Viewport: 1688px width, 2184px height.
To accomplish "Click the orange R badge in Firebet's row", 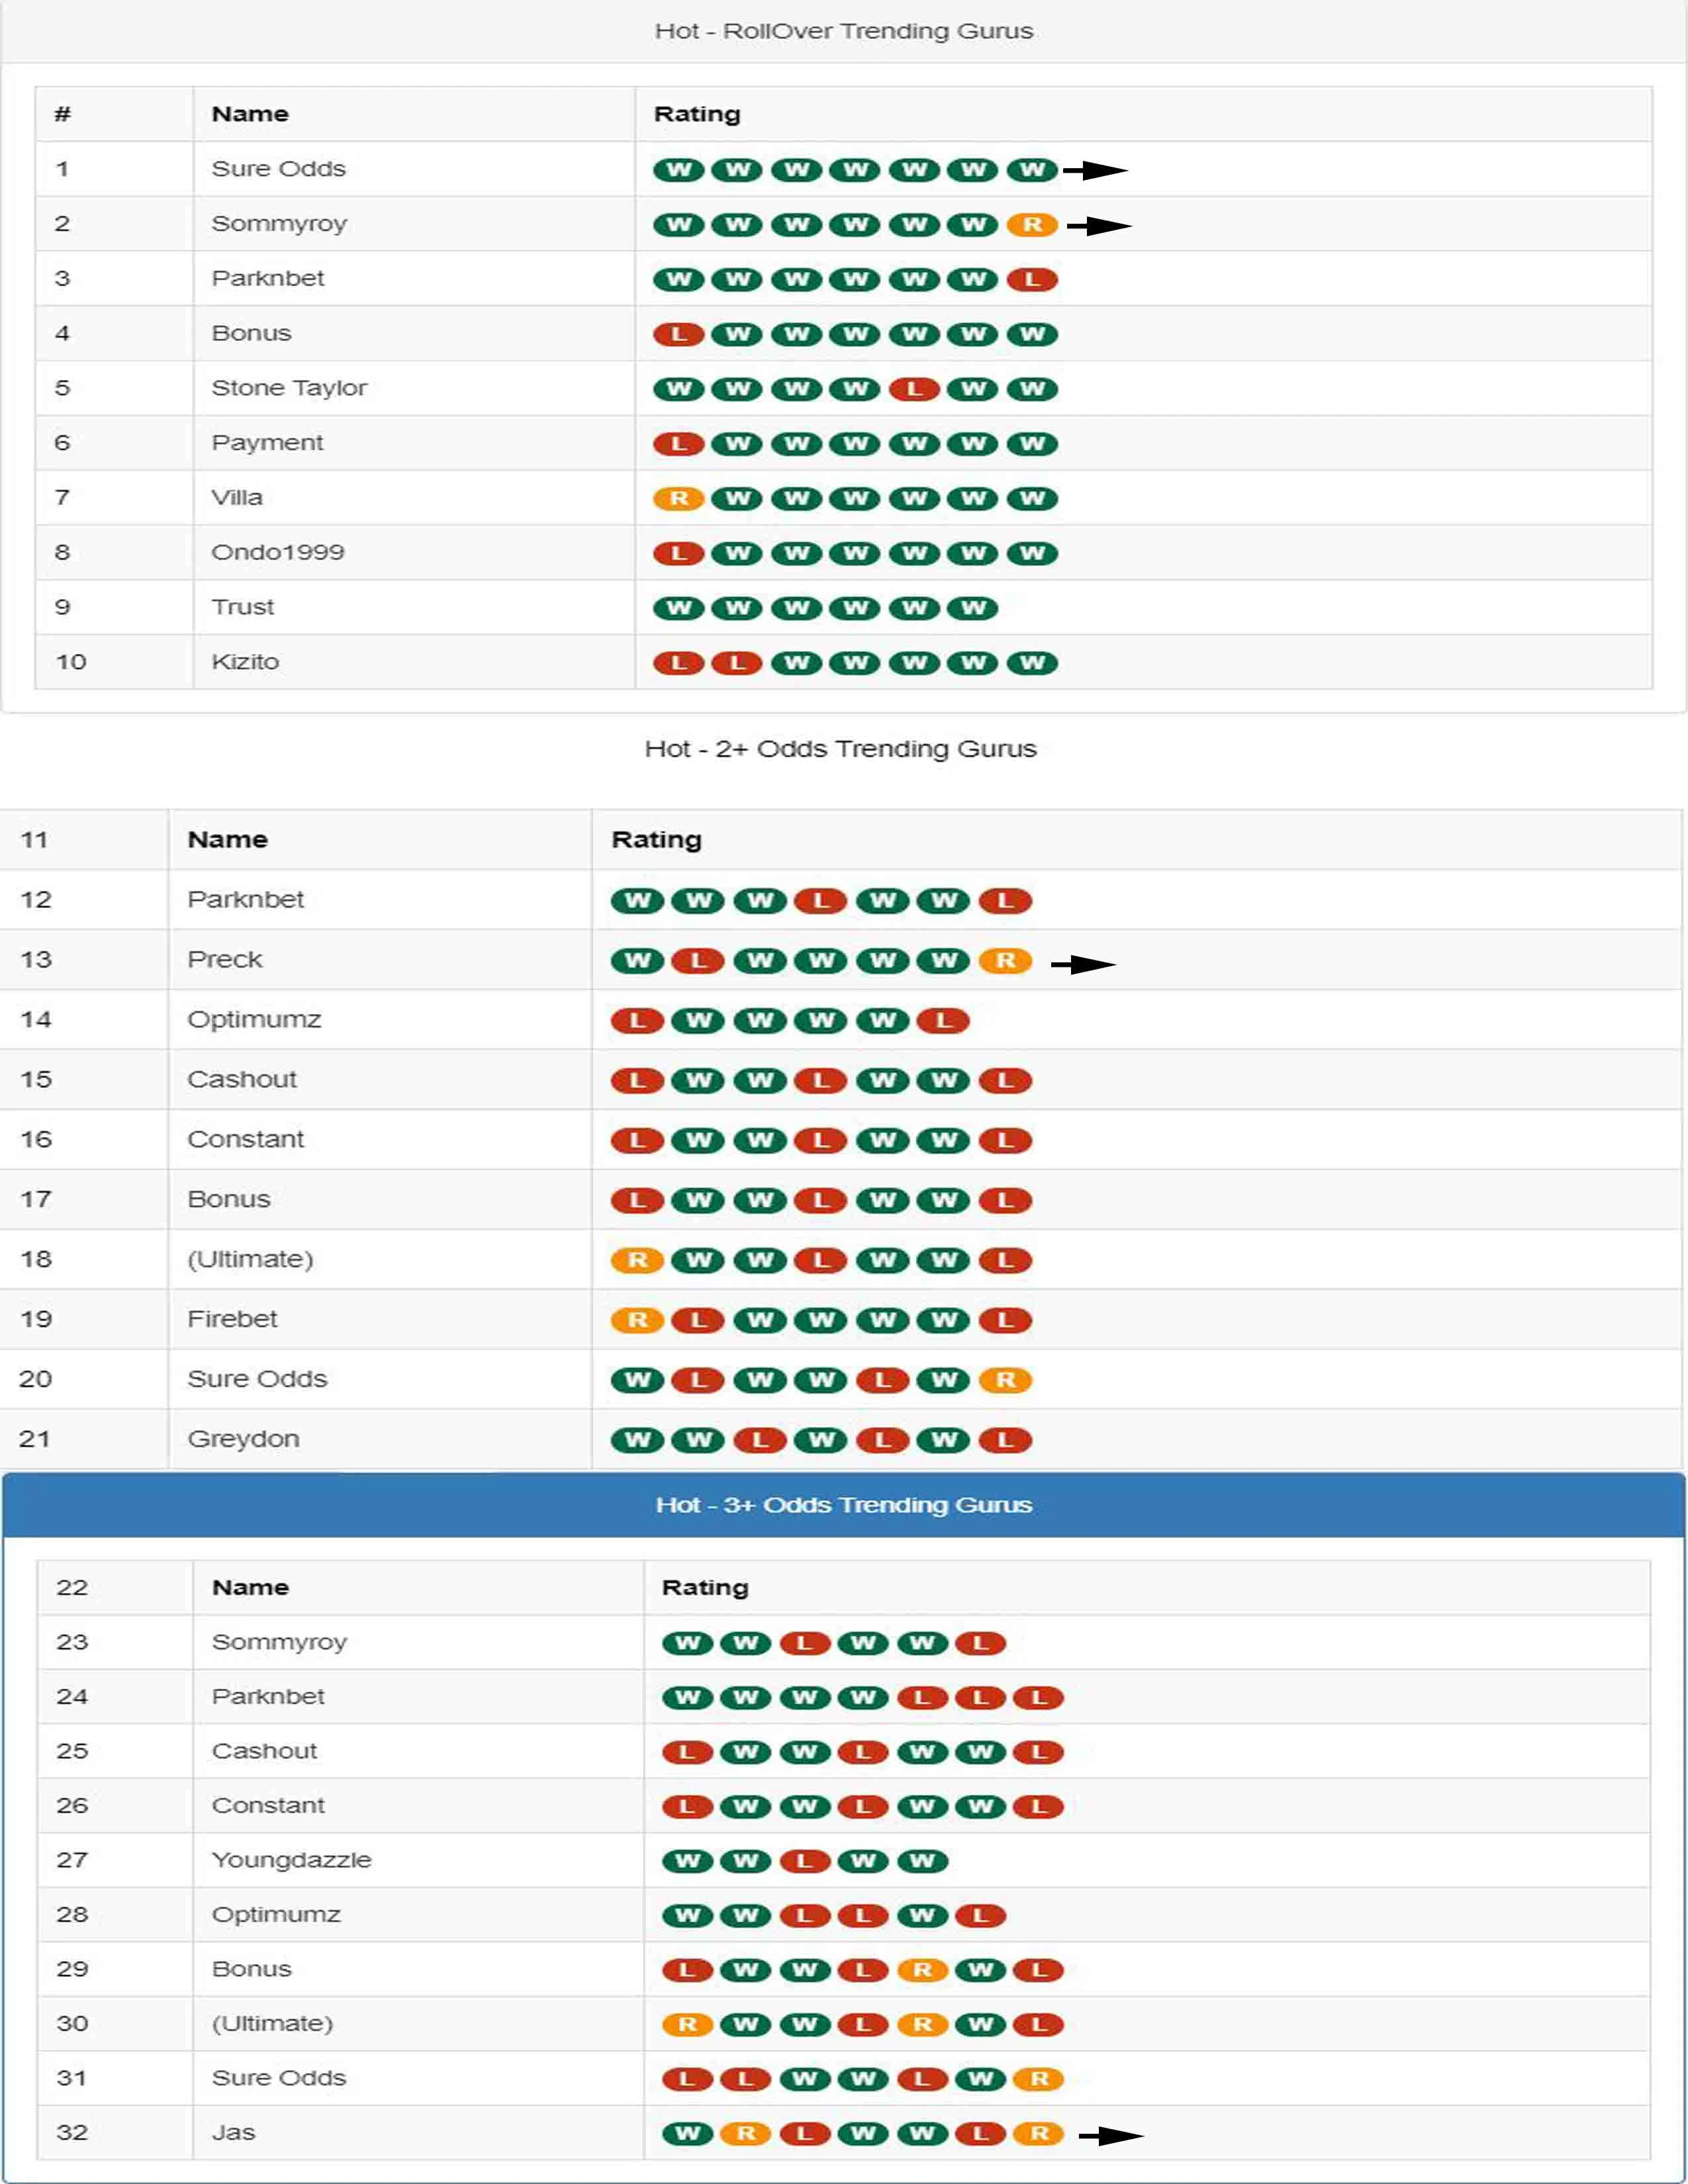I will coord(637,1320).
